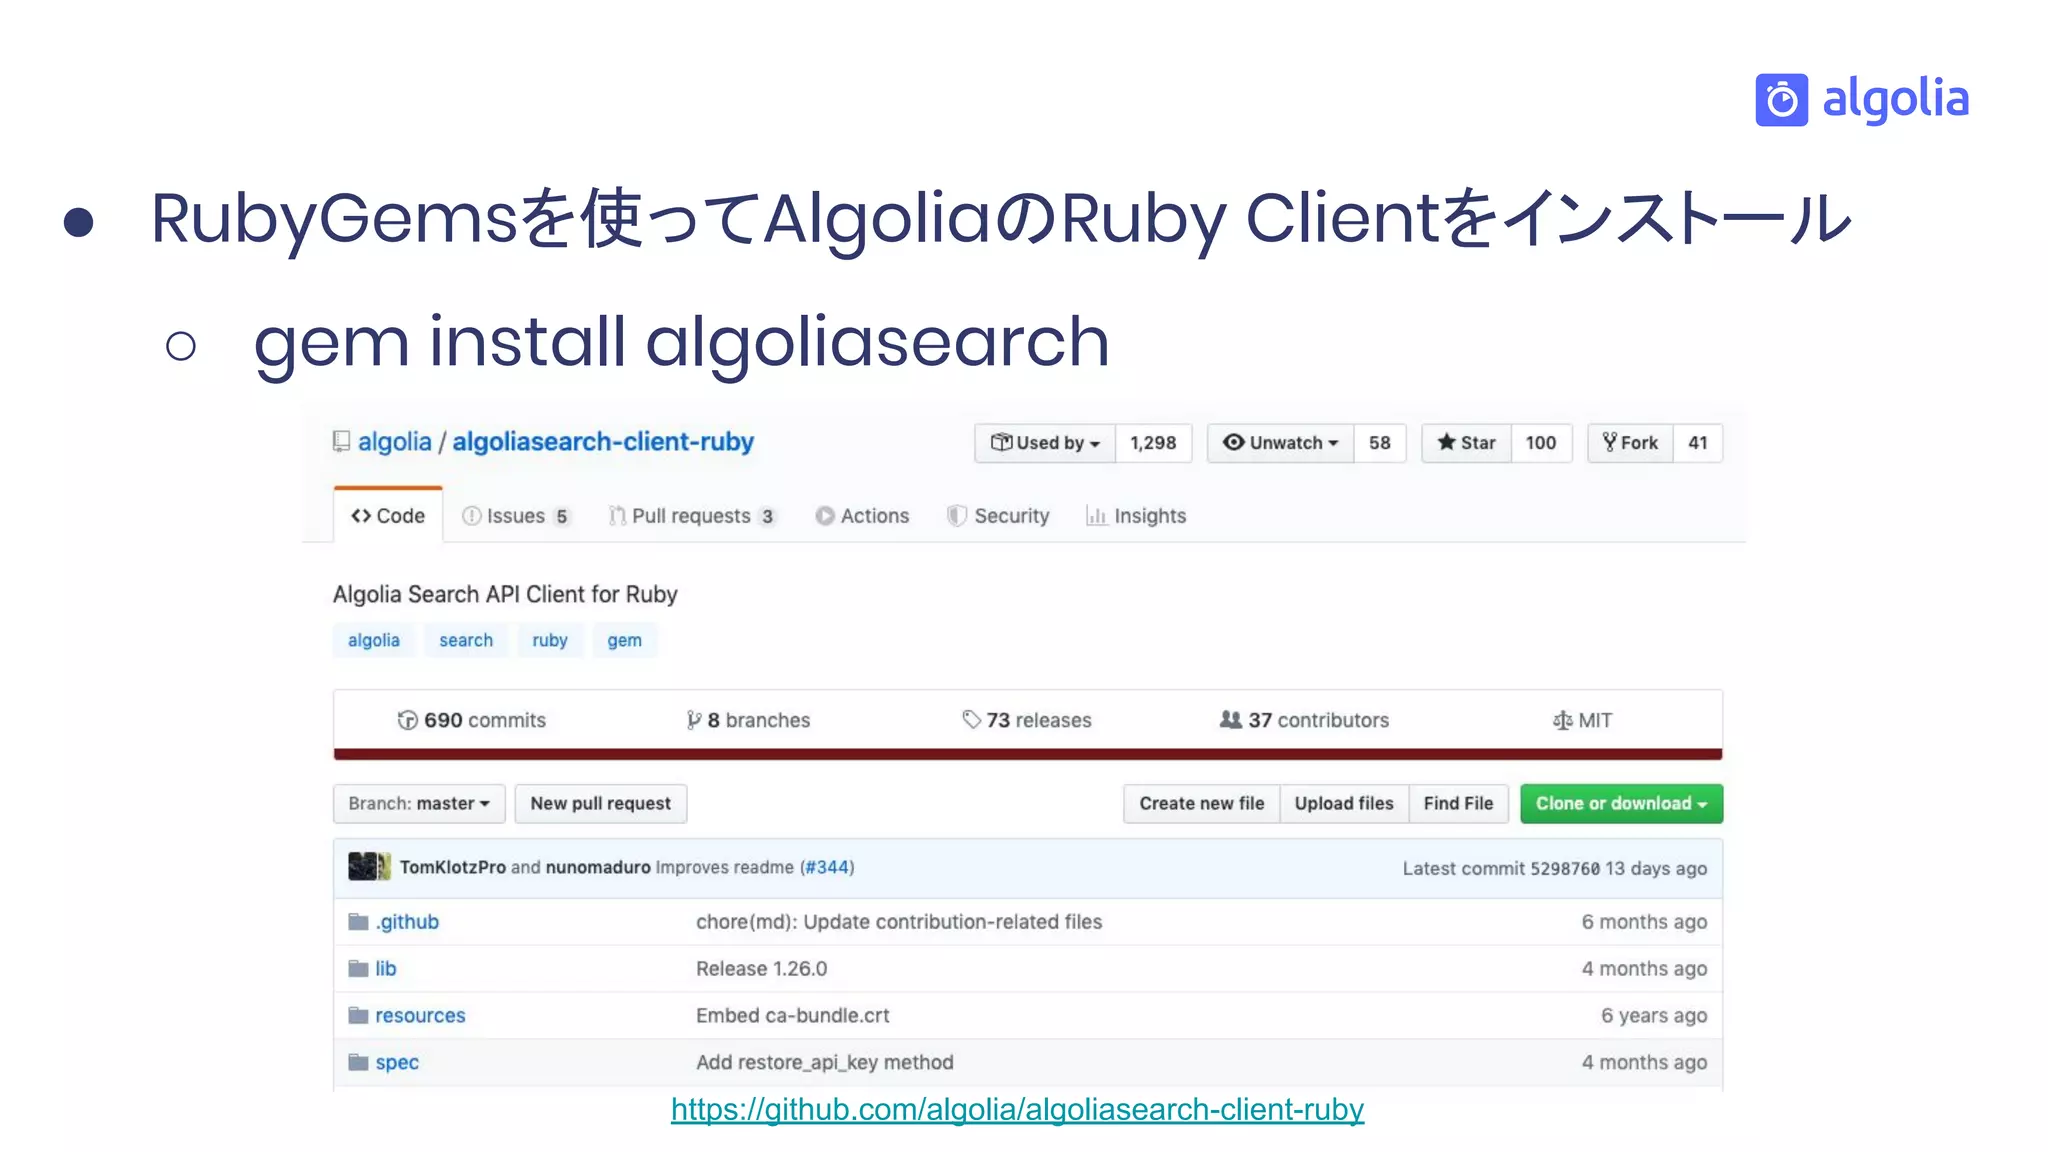Open the Unwatch dropdown

pos(1281,443)
